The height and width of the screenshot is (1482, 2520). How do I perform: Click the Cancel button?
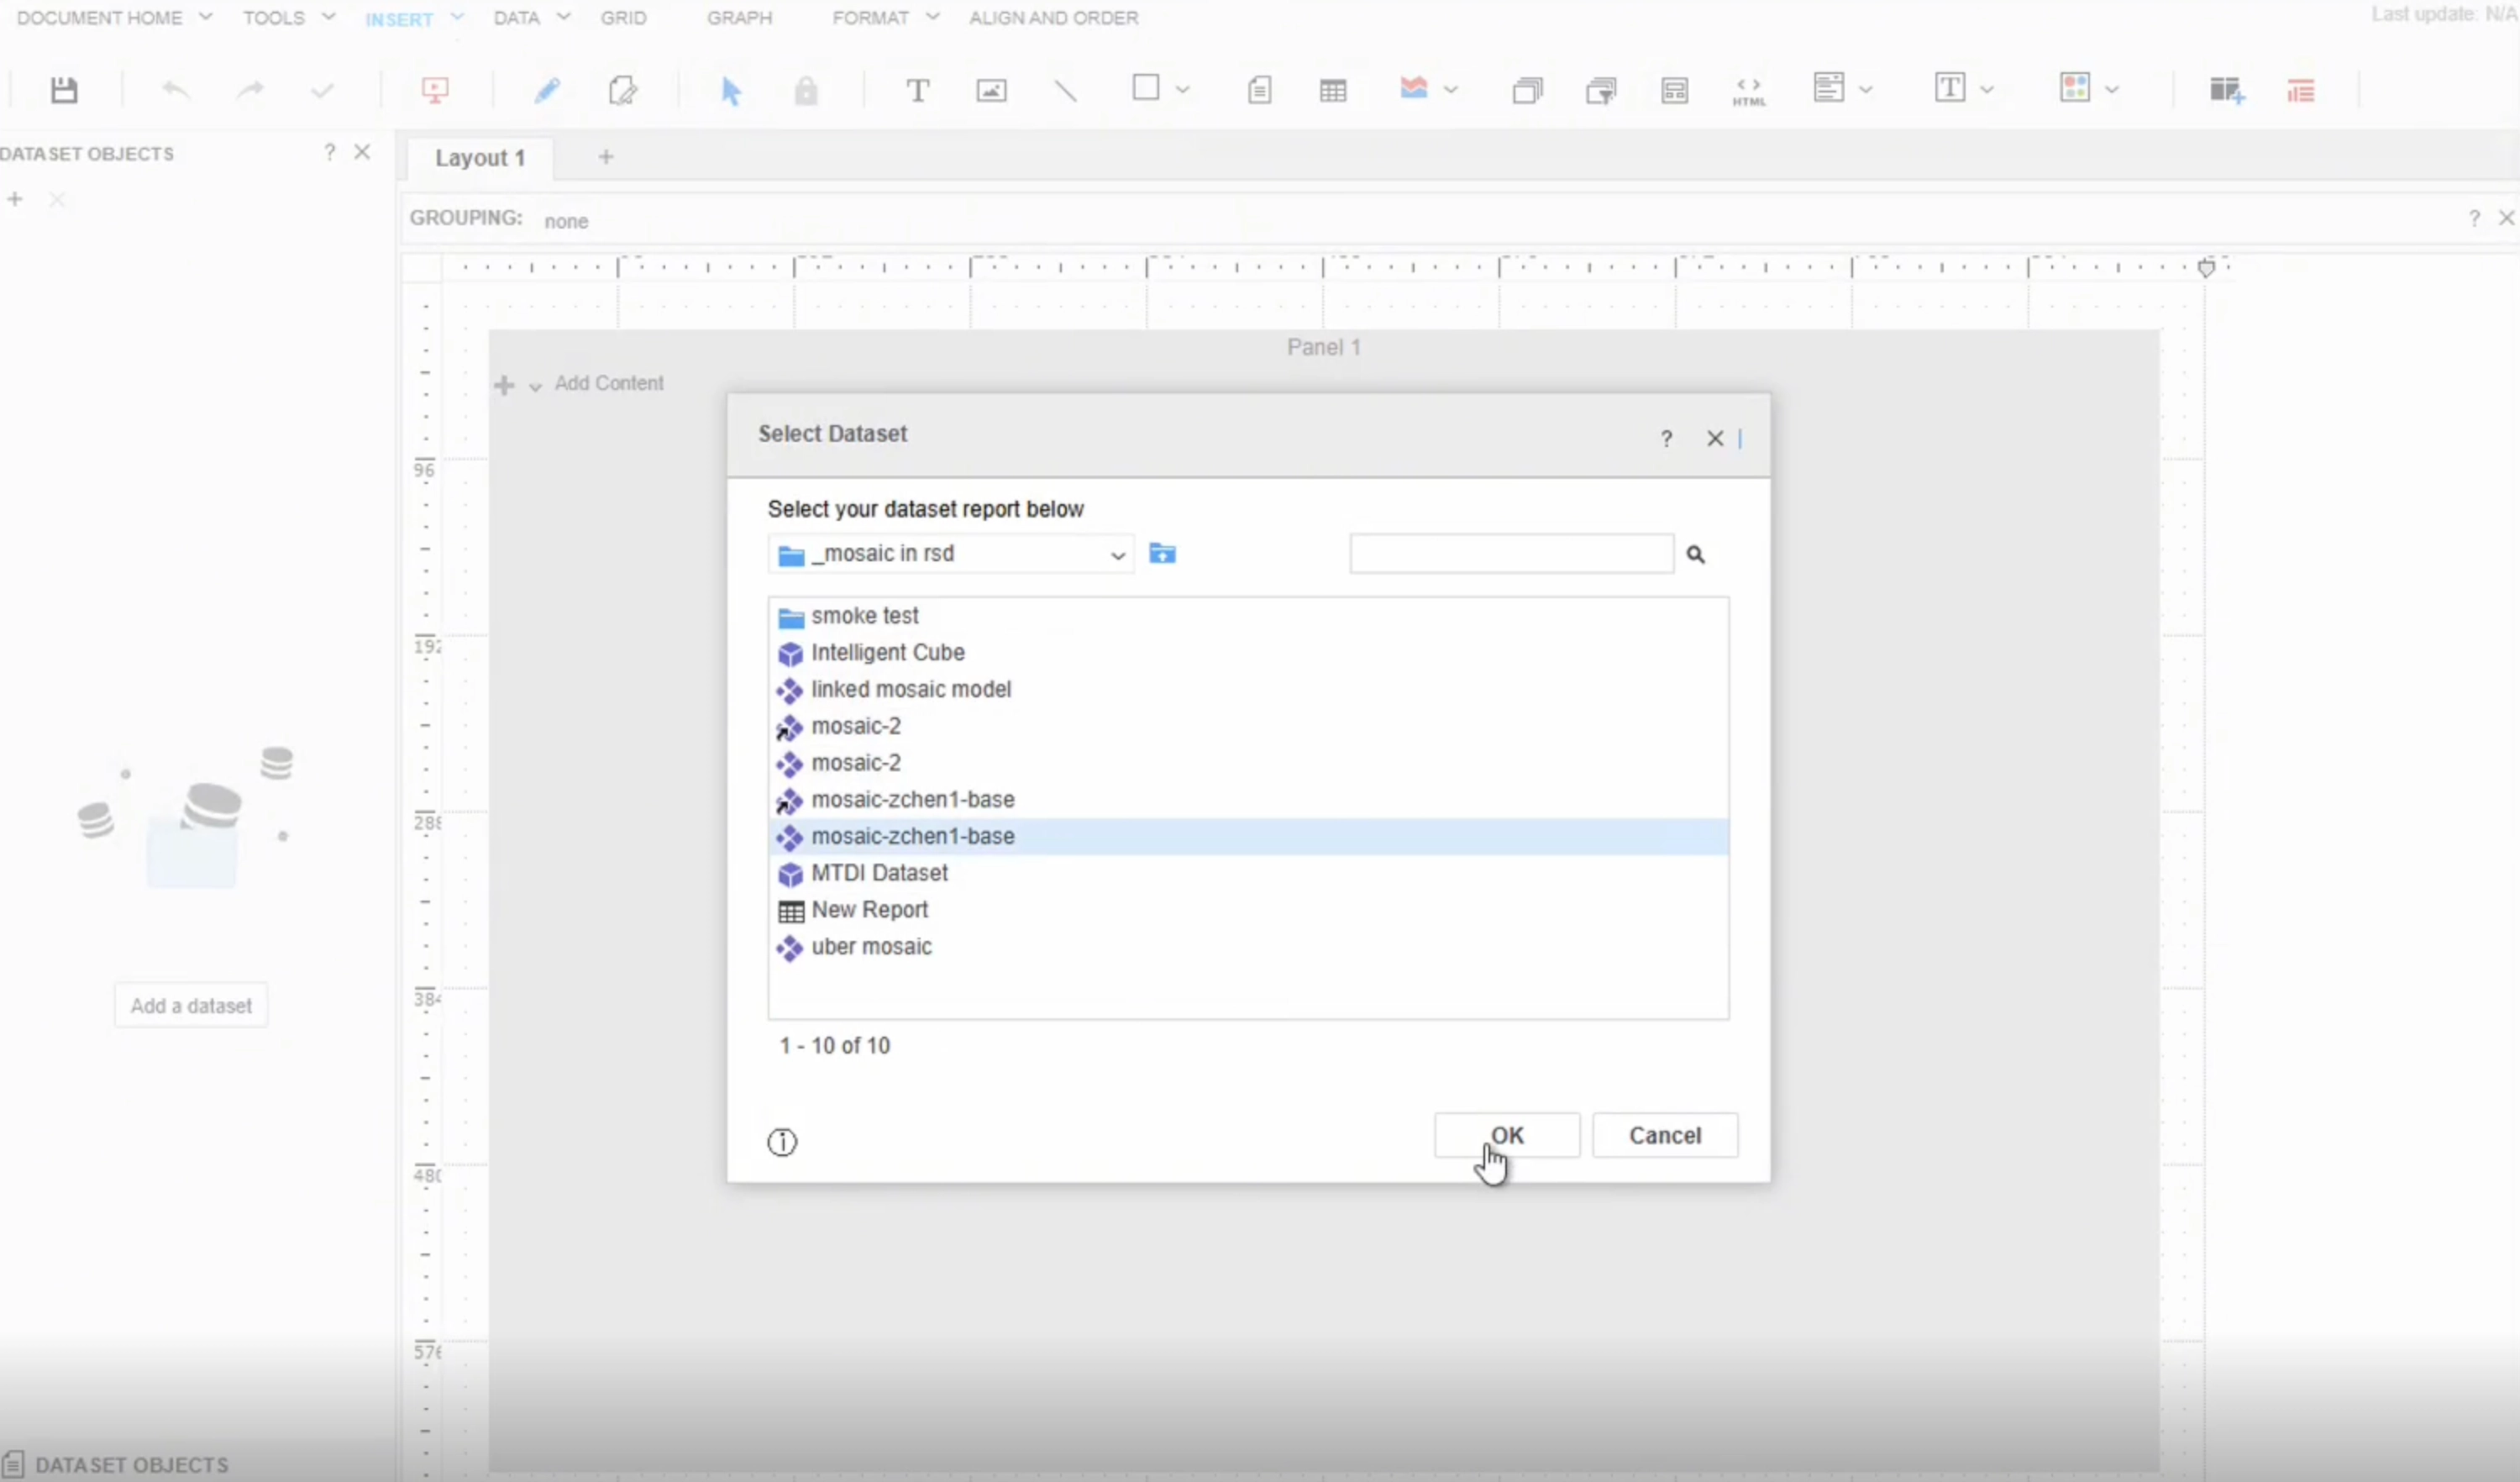click(1664, 1135)
